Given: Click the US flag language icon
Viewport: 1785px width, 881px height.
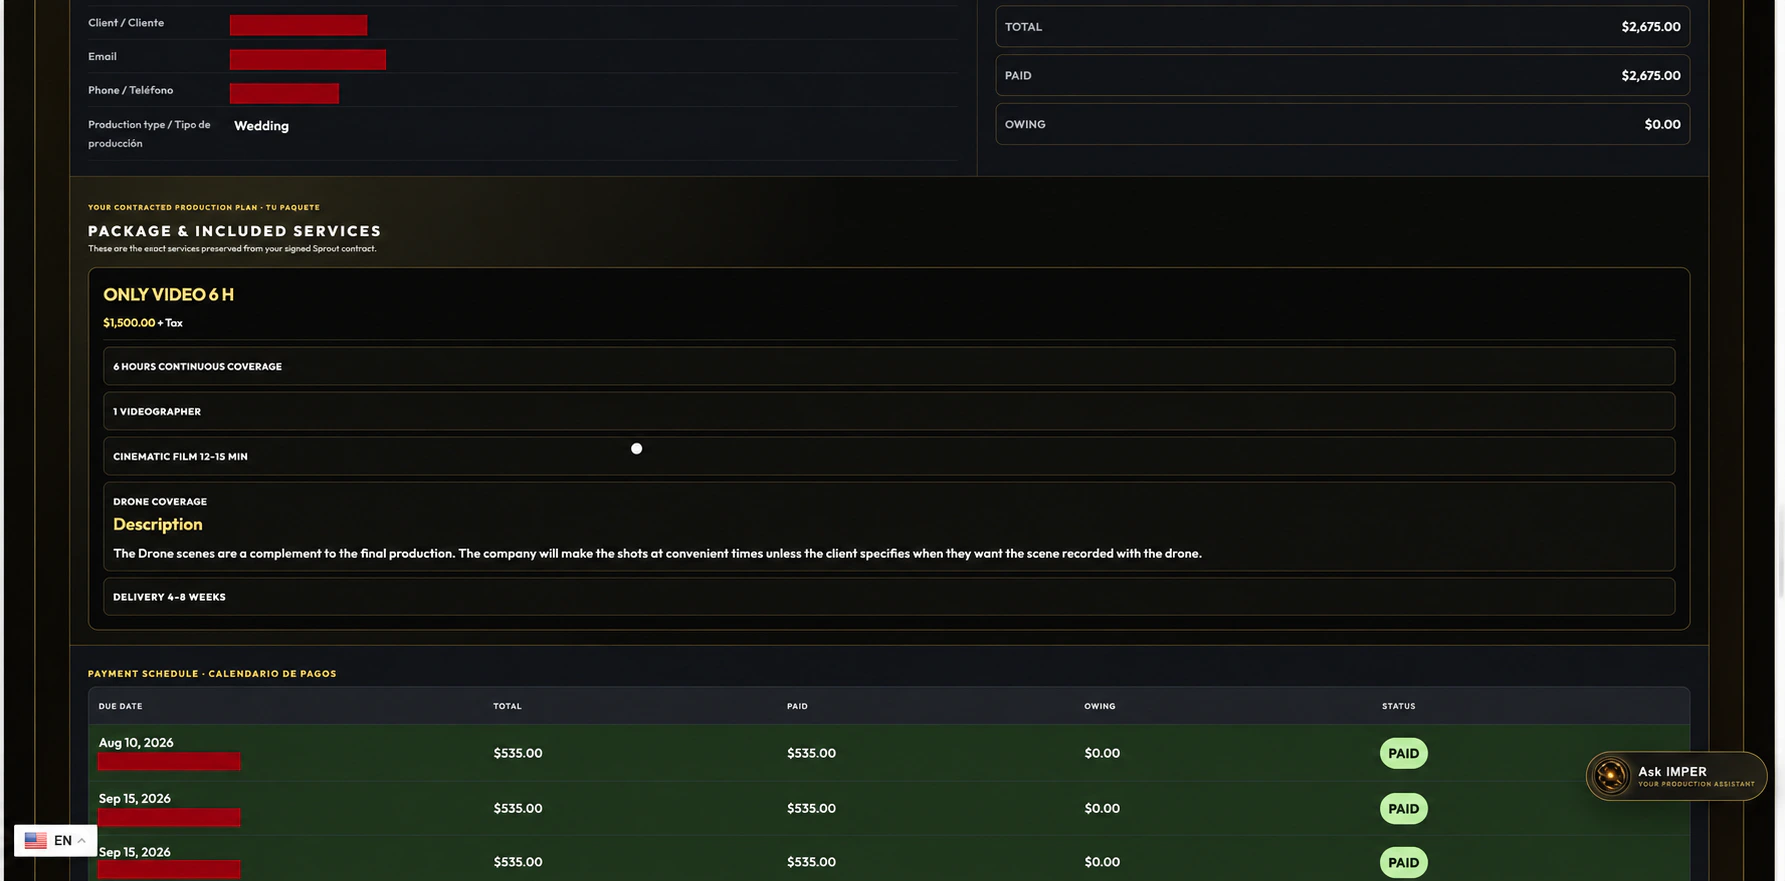Looking at the screenshot, I should click(x=36, y=841).
